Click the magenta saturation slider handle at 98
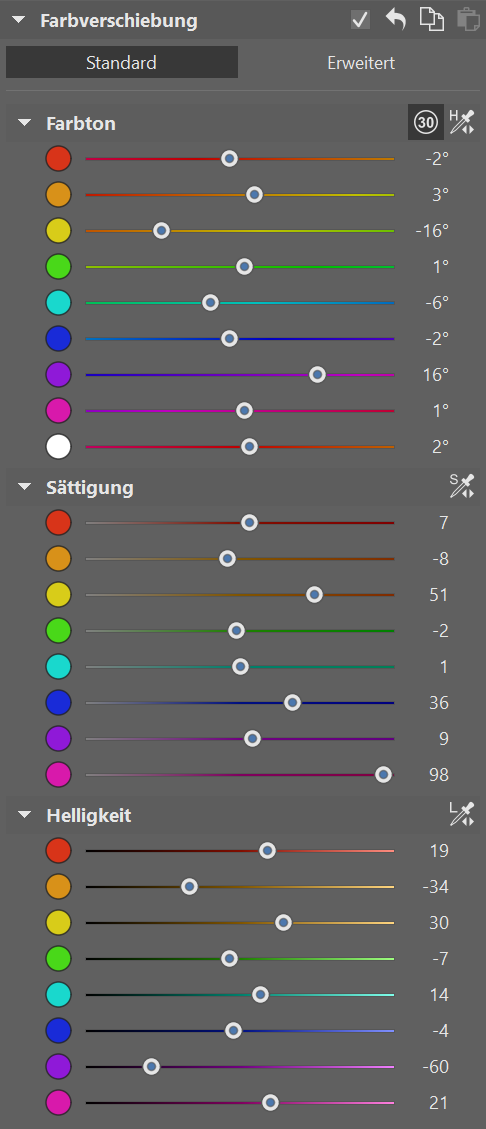The image size is (486, 1129). (384, 775)
